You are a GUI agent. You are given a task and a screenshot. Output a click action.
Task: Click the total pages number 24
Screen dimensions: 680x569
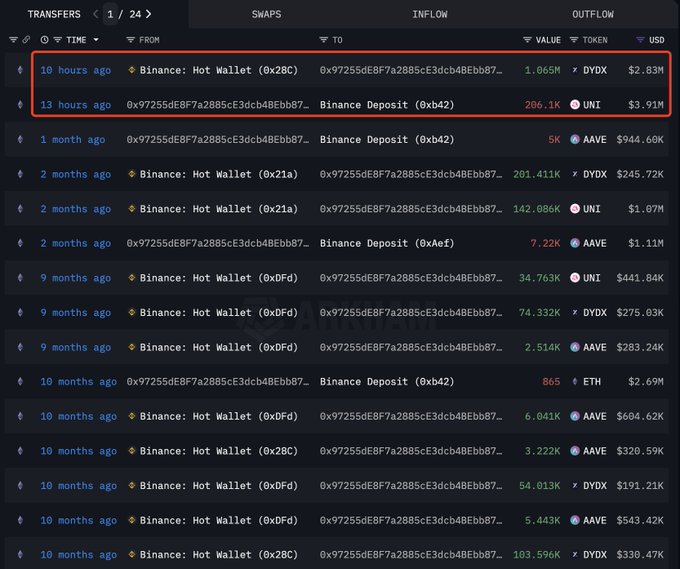(135, 14)
